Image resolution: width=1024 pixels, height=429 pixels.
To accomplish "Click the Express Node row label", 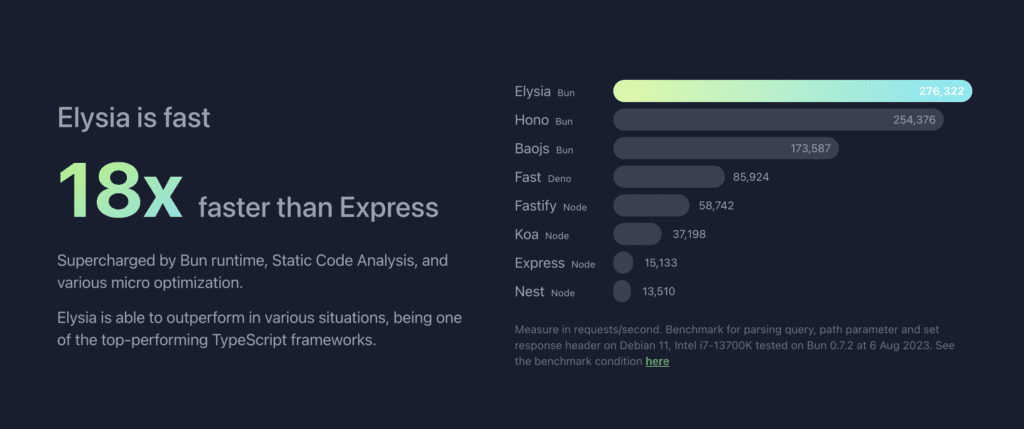I will (555, 263).
